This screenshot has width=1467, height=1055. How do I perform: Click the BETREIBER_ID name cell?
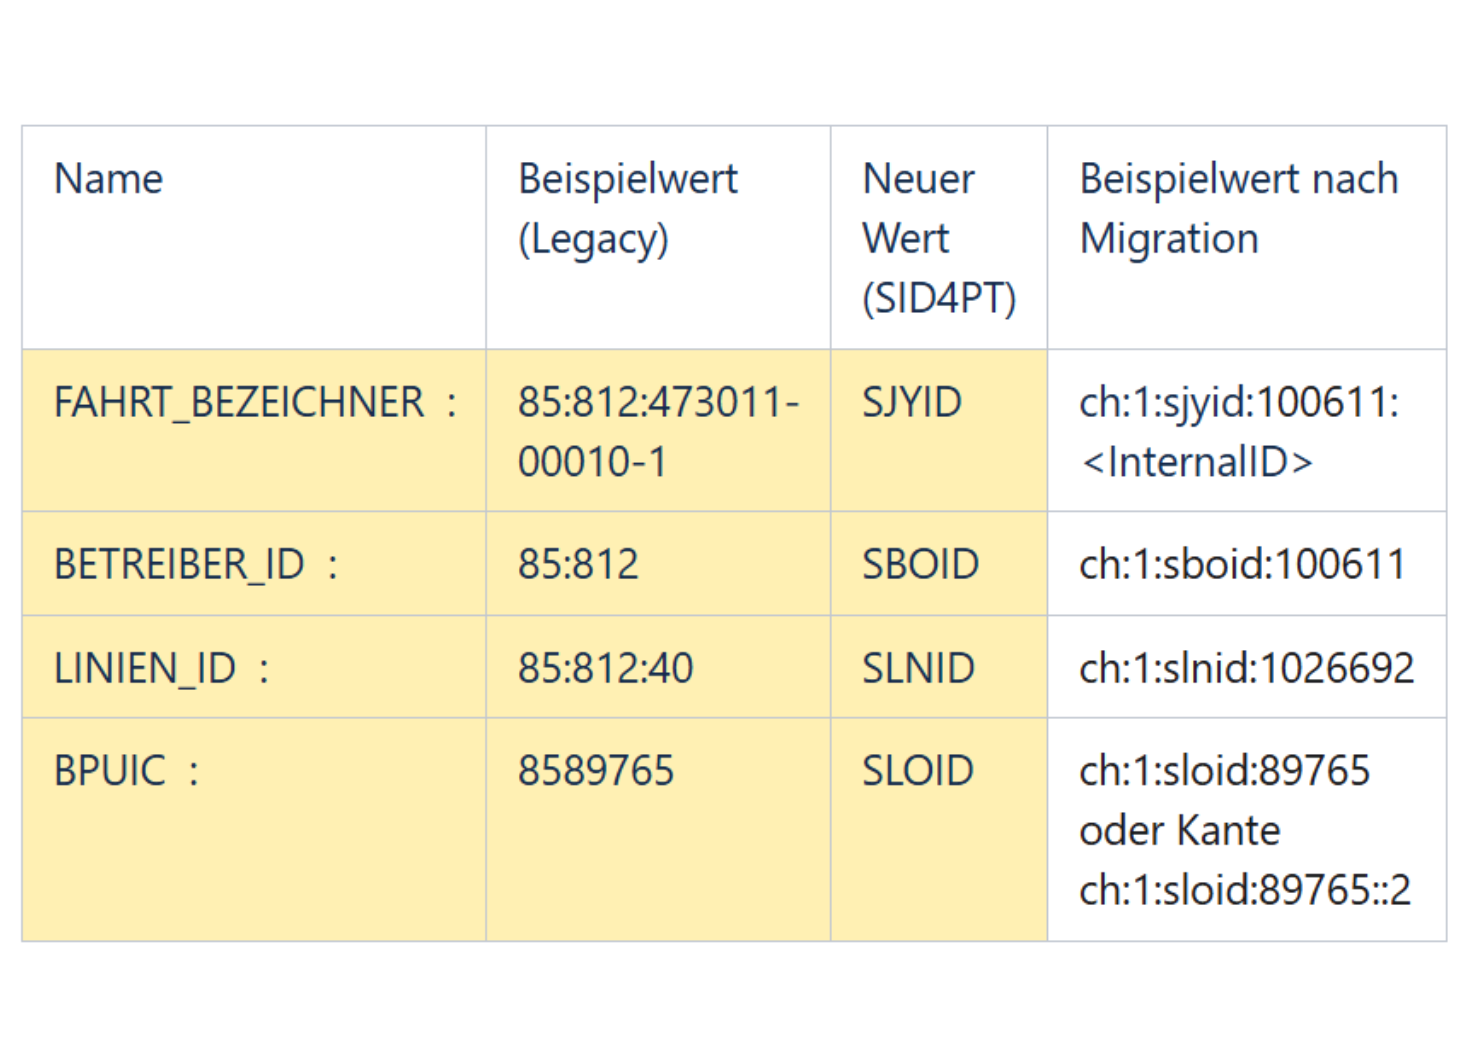(x=254, y=564)
